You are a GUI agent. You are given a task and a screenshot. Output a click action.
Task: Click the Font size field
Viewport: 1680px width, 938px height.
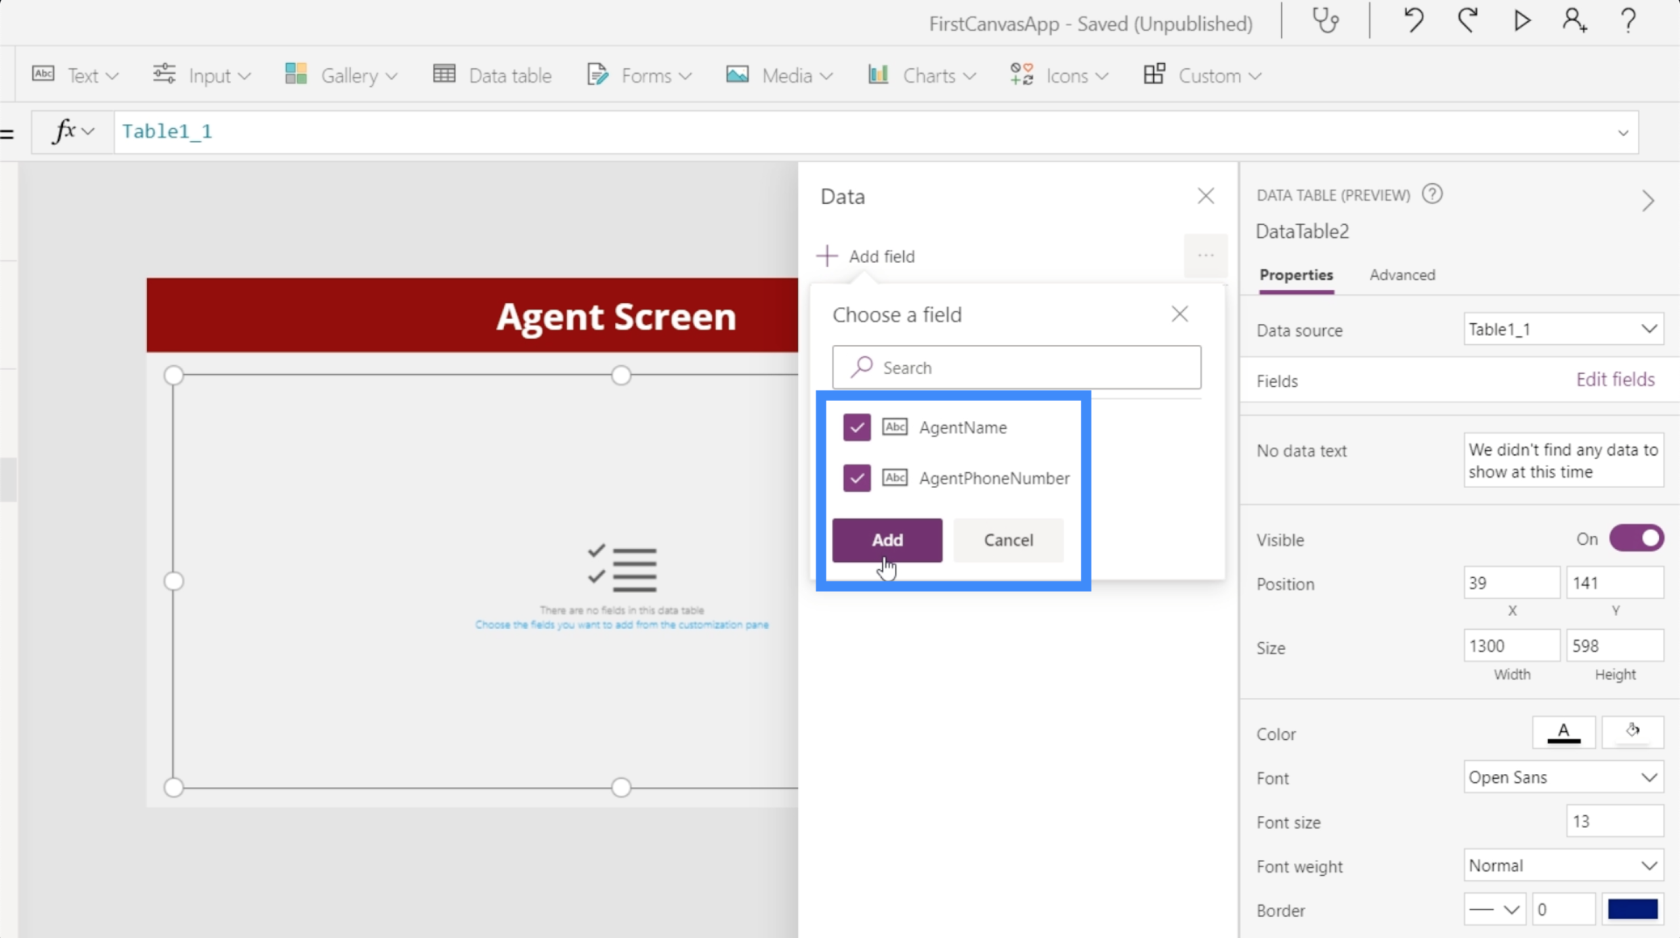[1614, 821]
